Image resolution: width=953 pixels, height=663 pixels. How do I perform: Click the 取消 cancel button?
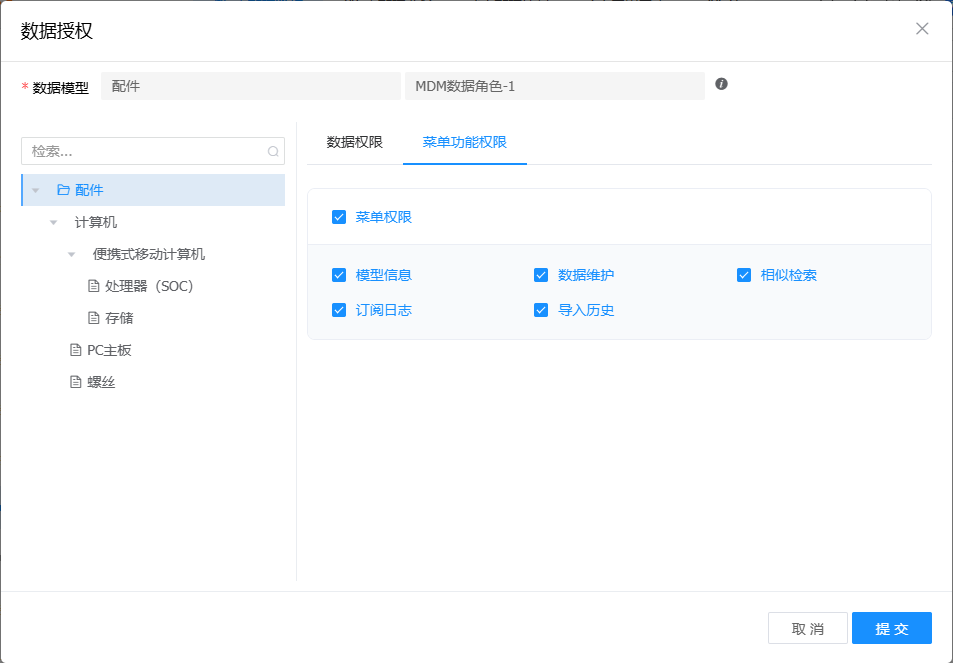[807, 628]
